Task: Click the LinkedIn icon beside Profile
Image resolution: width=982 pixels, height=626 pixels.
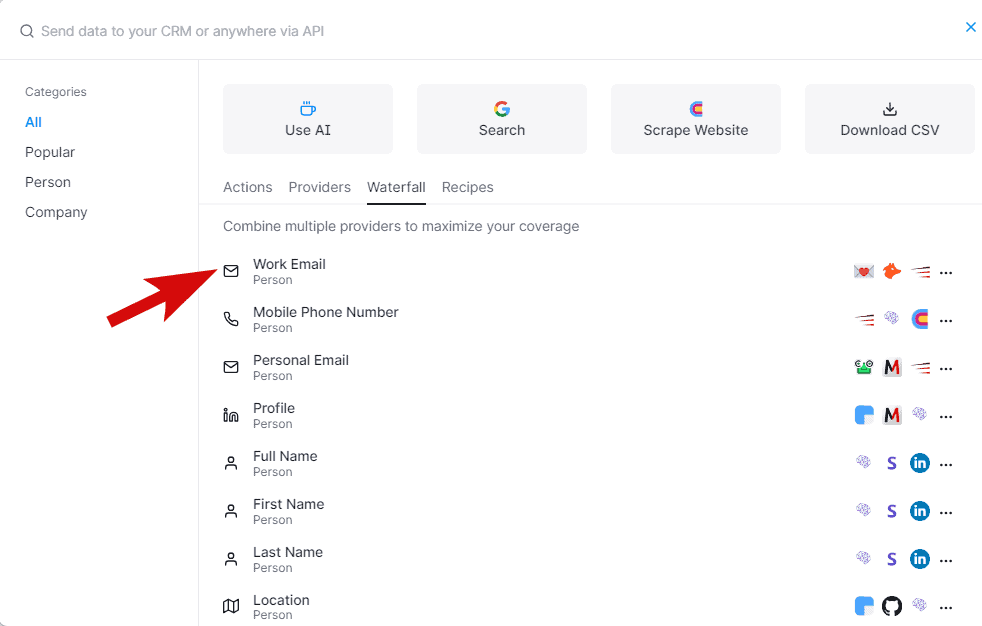Action: pos(231,415)
